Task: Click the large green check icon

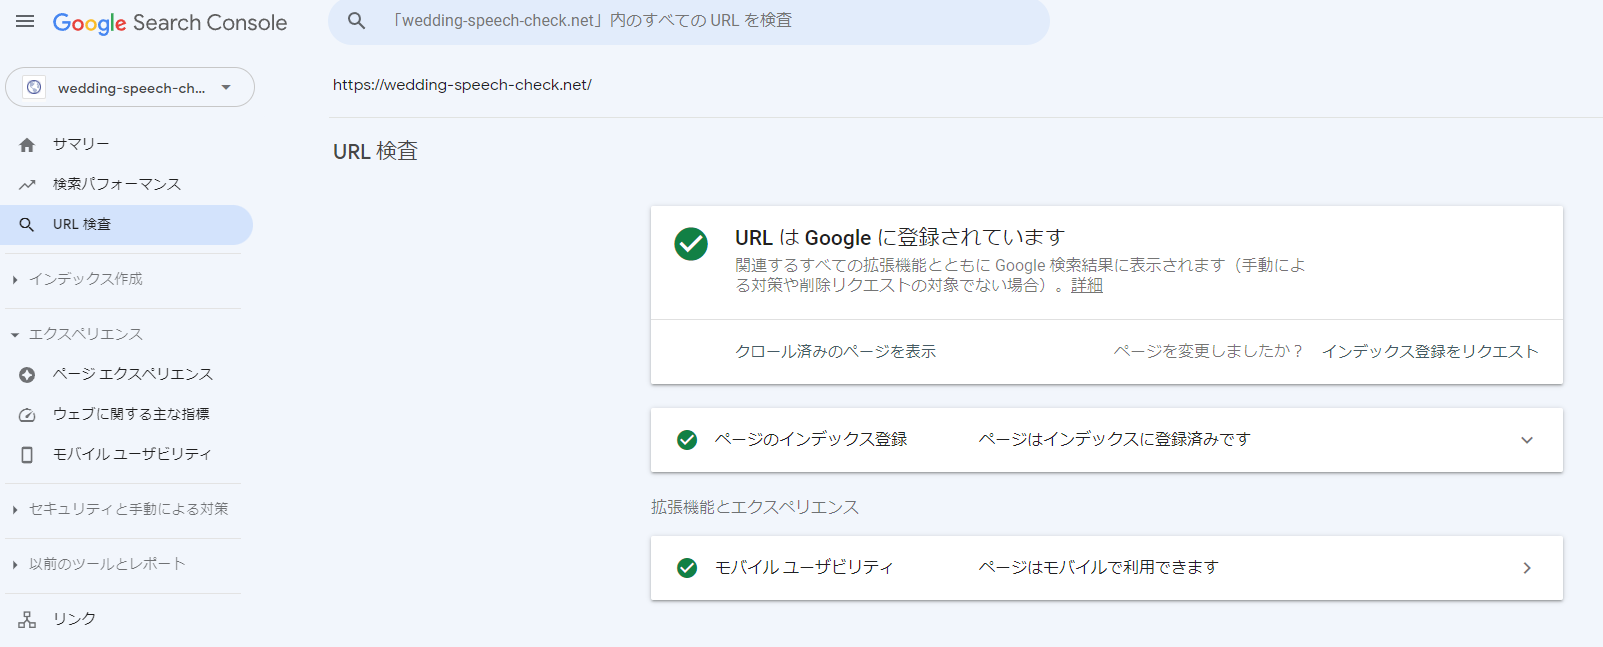Action: click(x=691, y=243)
